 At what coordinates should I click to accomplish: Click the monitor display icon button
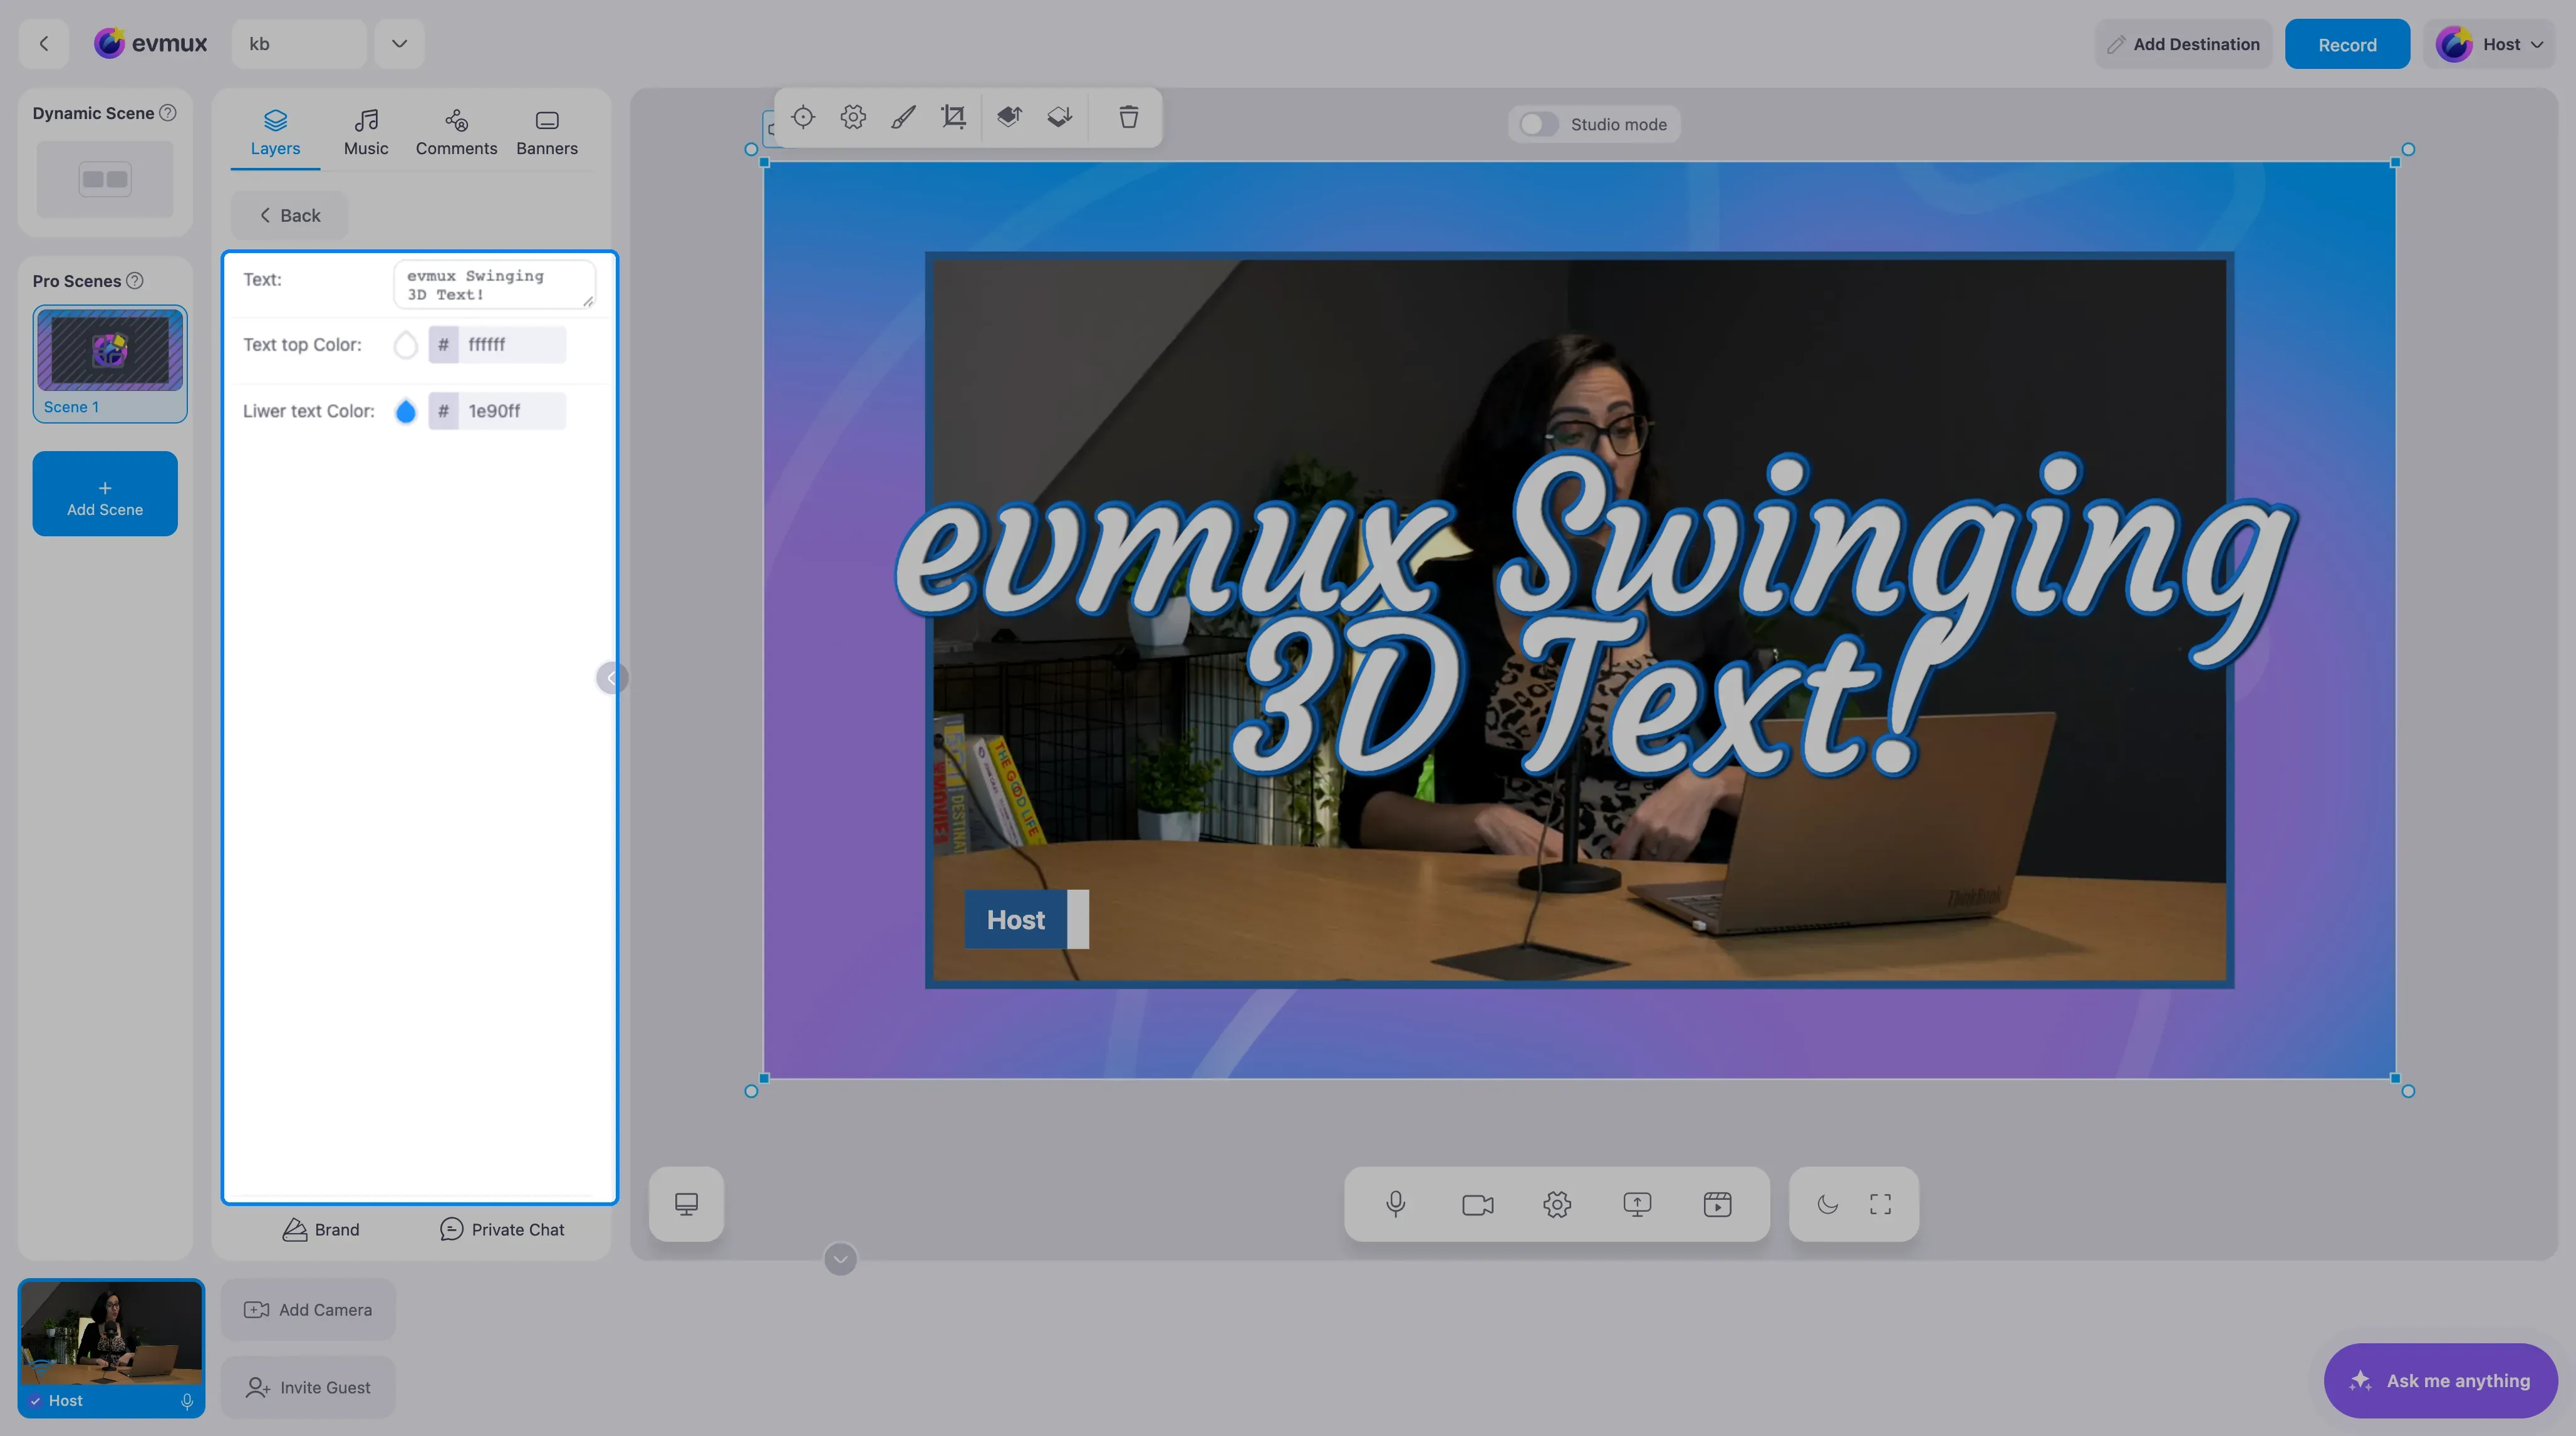pos(686,1204)
